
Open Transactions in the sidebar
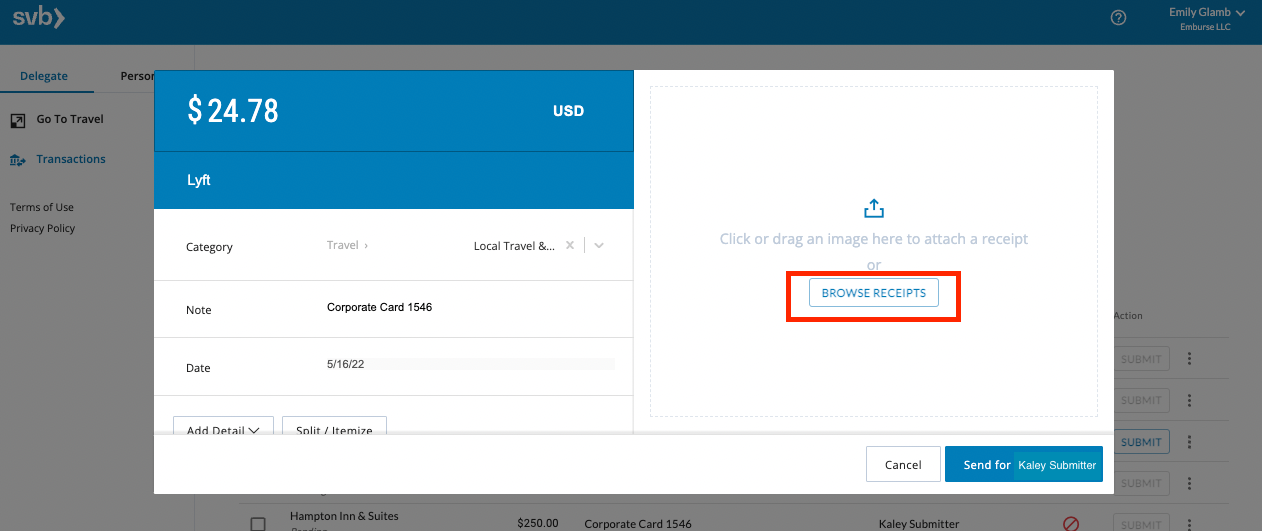pos(71,159)
